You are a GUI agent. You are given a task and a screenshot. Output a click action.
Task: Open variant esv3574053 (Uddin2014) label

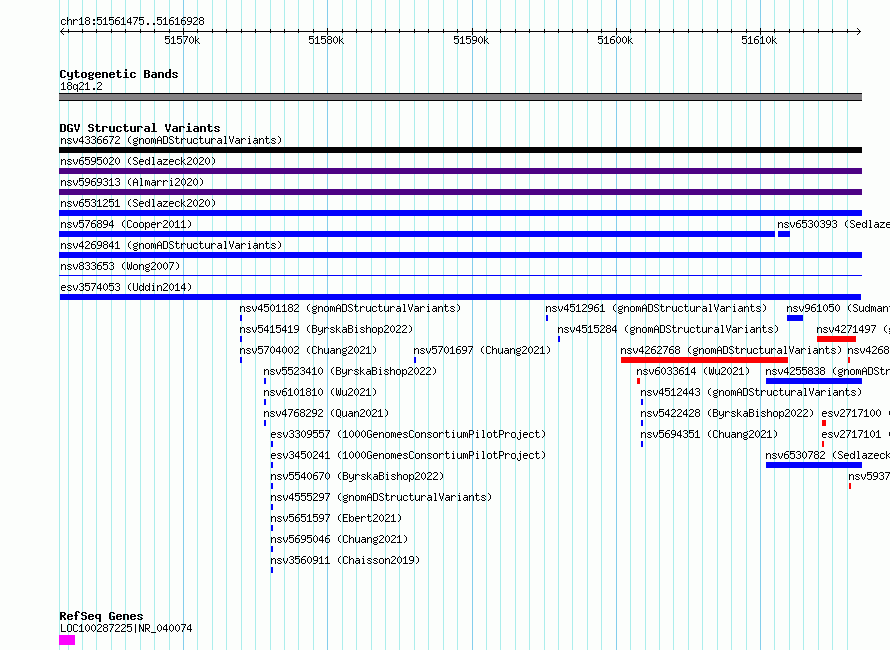coord(126,287)
